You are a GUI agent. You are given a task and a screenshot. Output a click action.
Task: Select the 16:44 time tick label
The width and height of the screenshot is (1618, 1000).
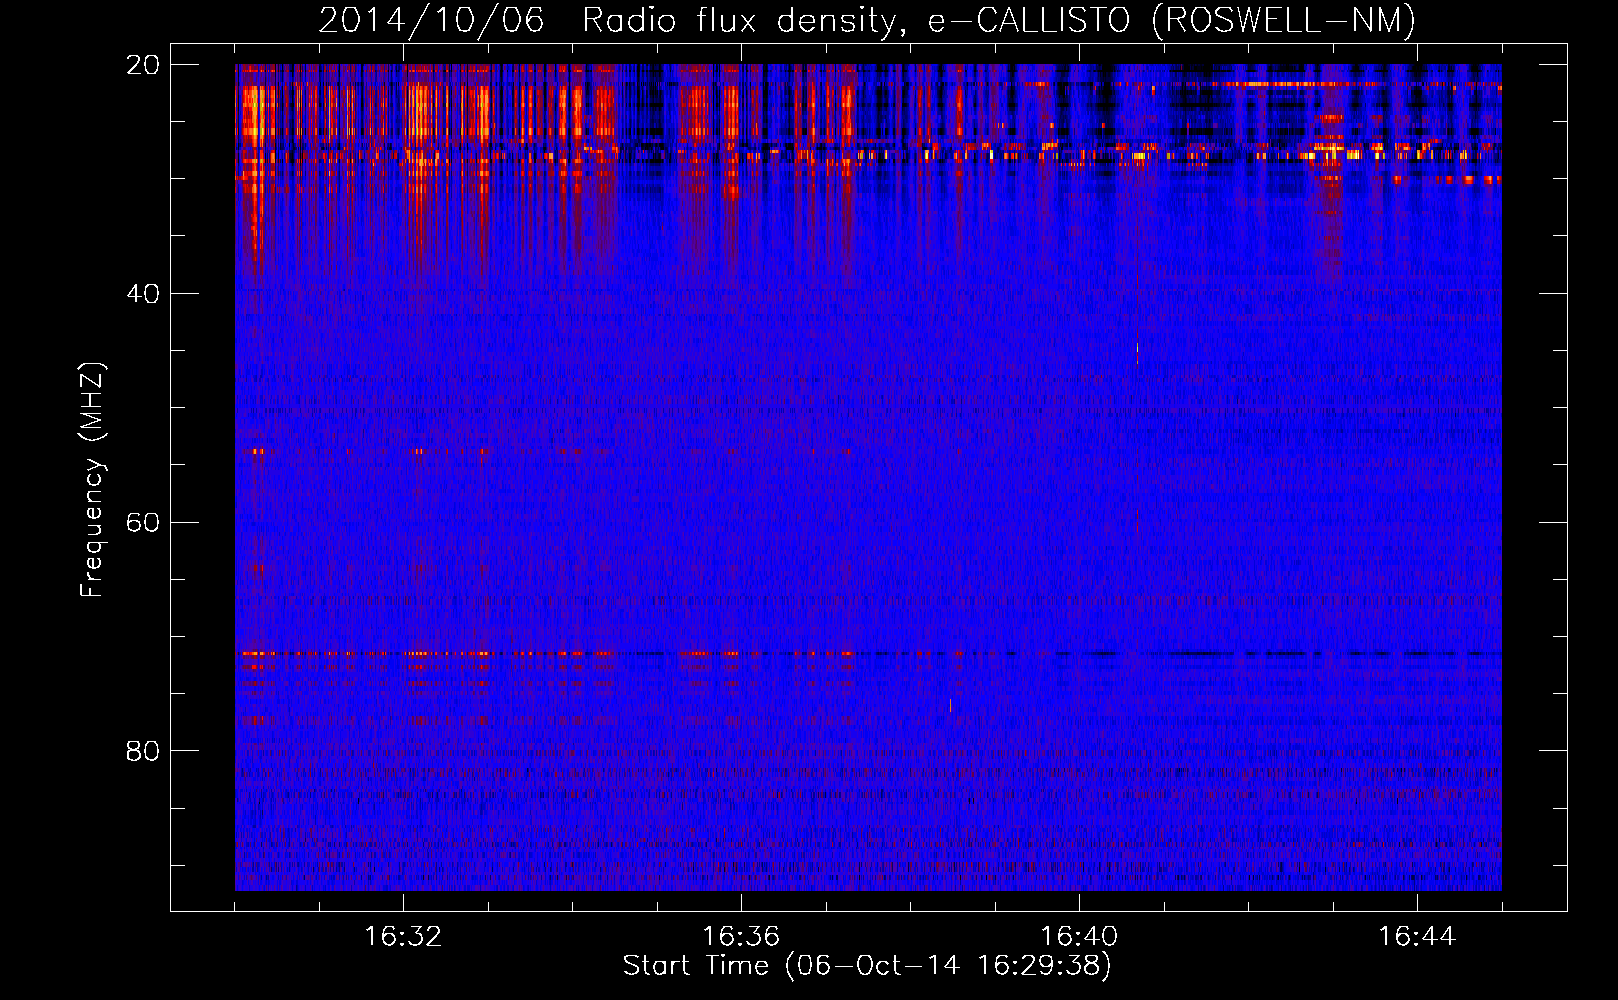pos(1417,936)
